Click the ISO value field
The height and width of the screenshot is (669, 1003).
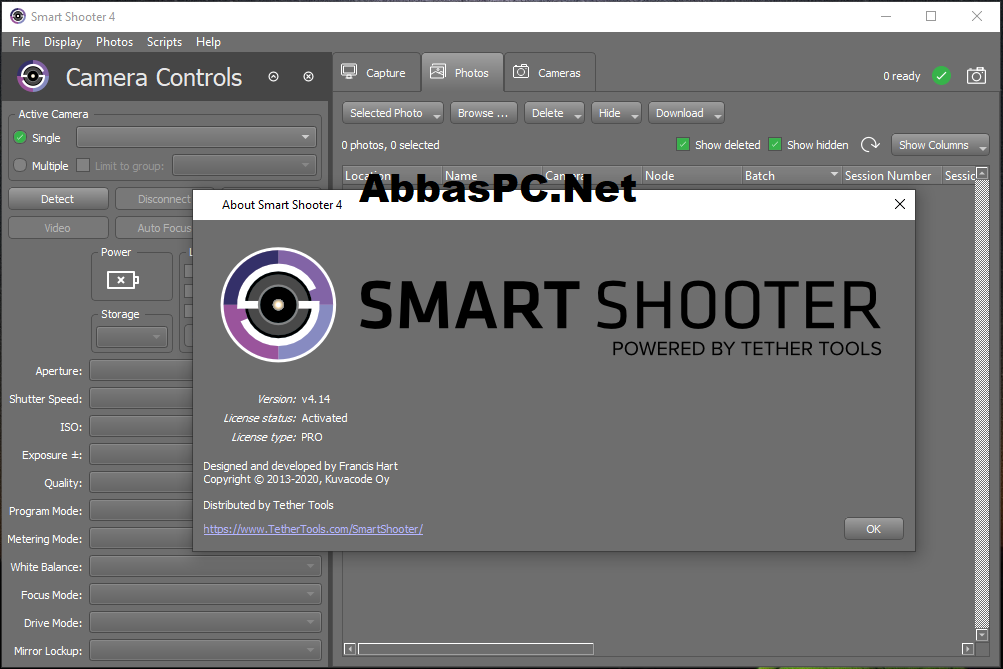(141, 427)
